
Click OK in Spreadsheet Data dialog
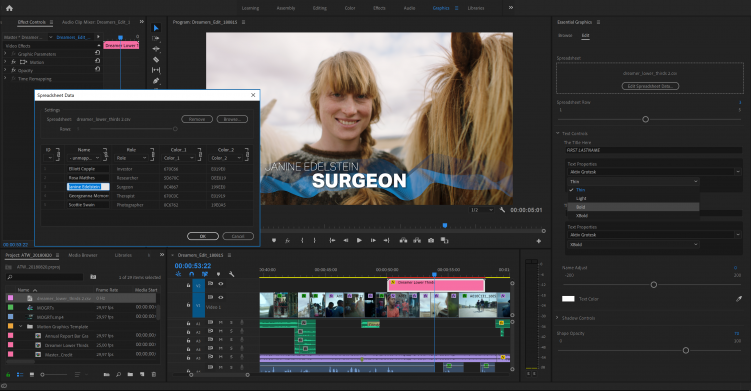coord(203,236)
